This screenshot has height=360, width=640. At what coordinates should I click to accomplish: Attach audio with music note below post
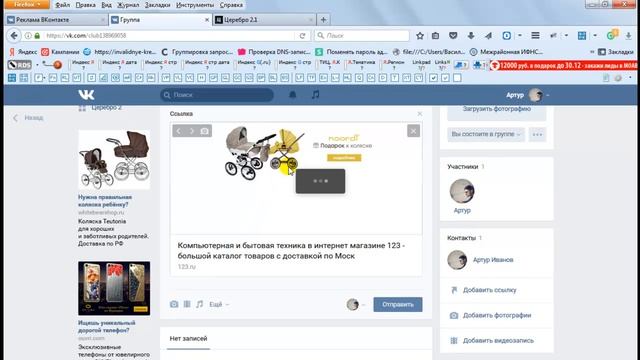(x=200, y=304)
